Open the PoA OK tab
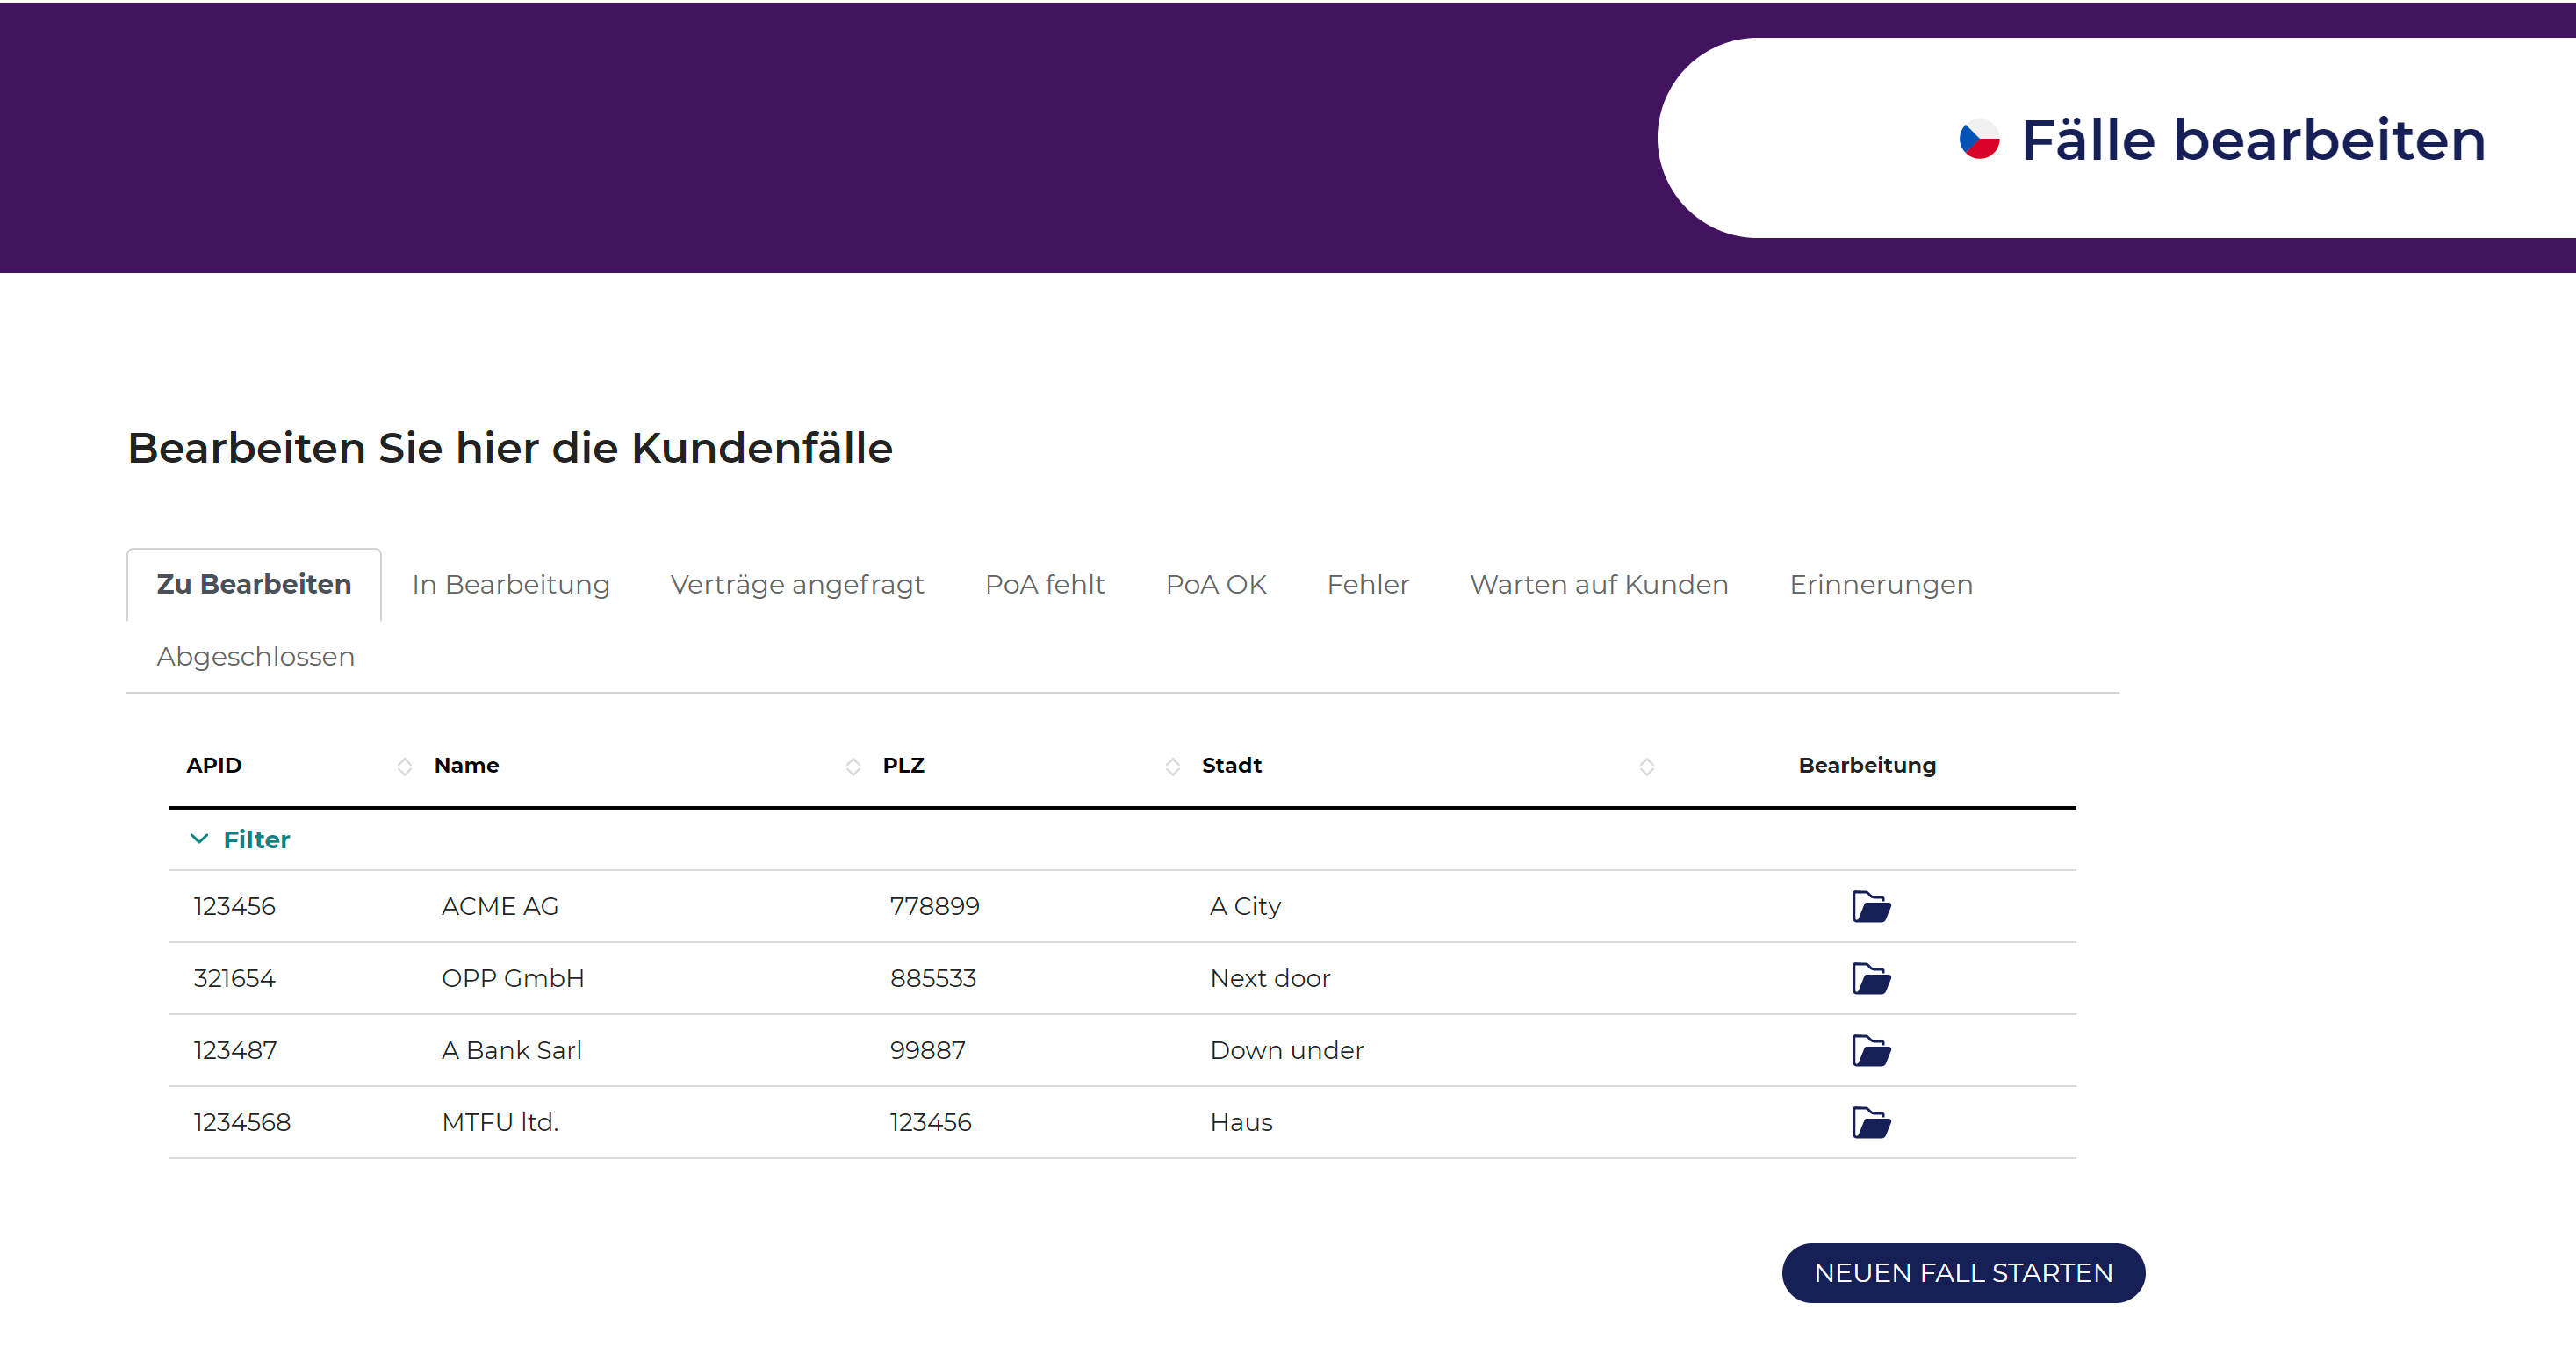 pos(1216,584)
